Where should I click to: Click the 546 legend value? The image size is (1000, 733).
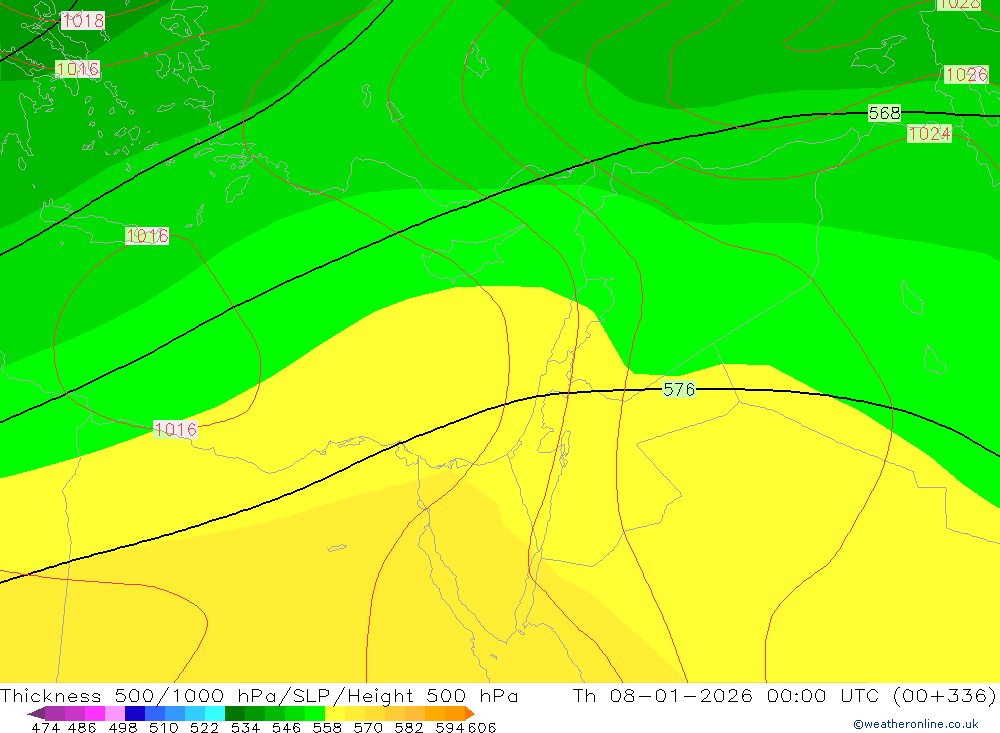[x=286, y=727]
